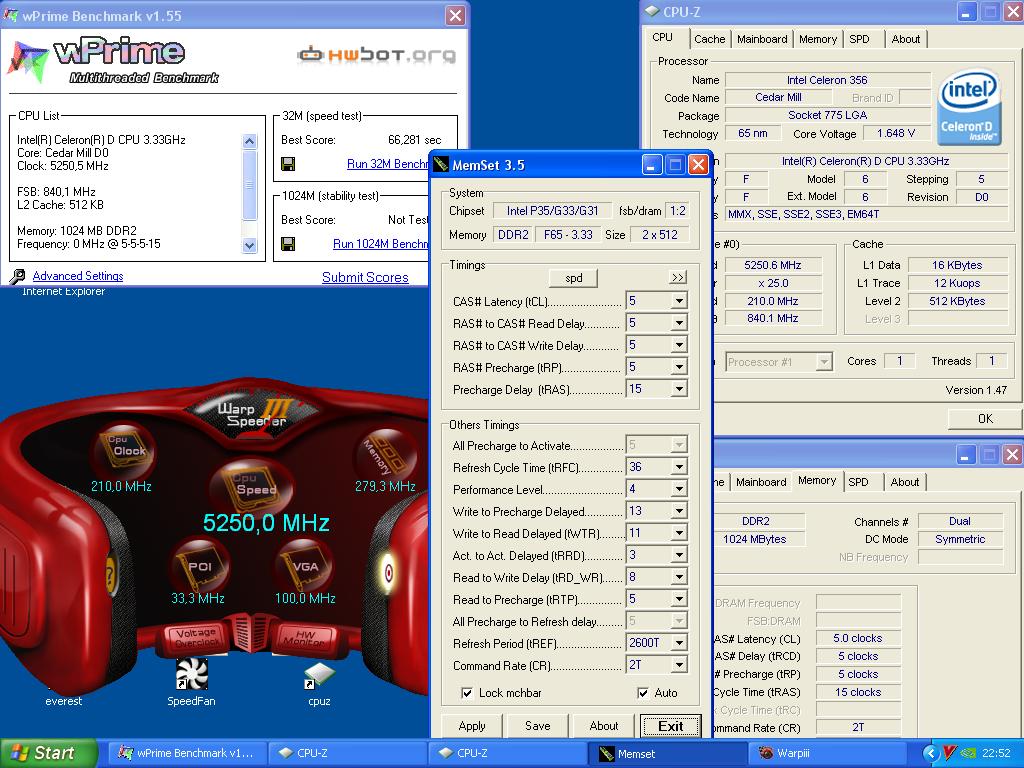
Task: Switch to Memory tab in top CPU-Z window
Action: pyautogui.click(x=818, y=39)
